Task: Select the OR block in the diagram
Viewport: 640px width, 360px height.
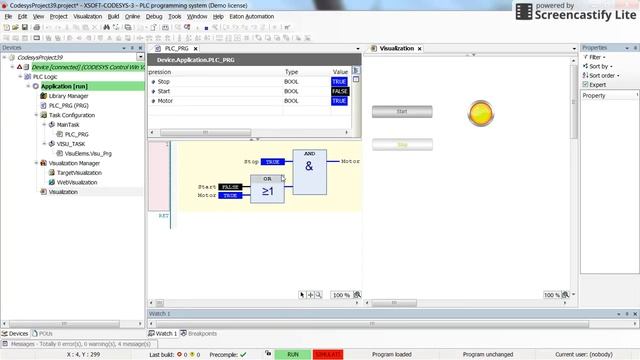Action: 267,189
